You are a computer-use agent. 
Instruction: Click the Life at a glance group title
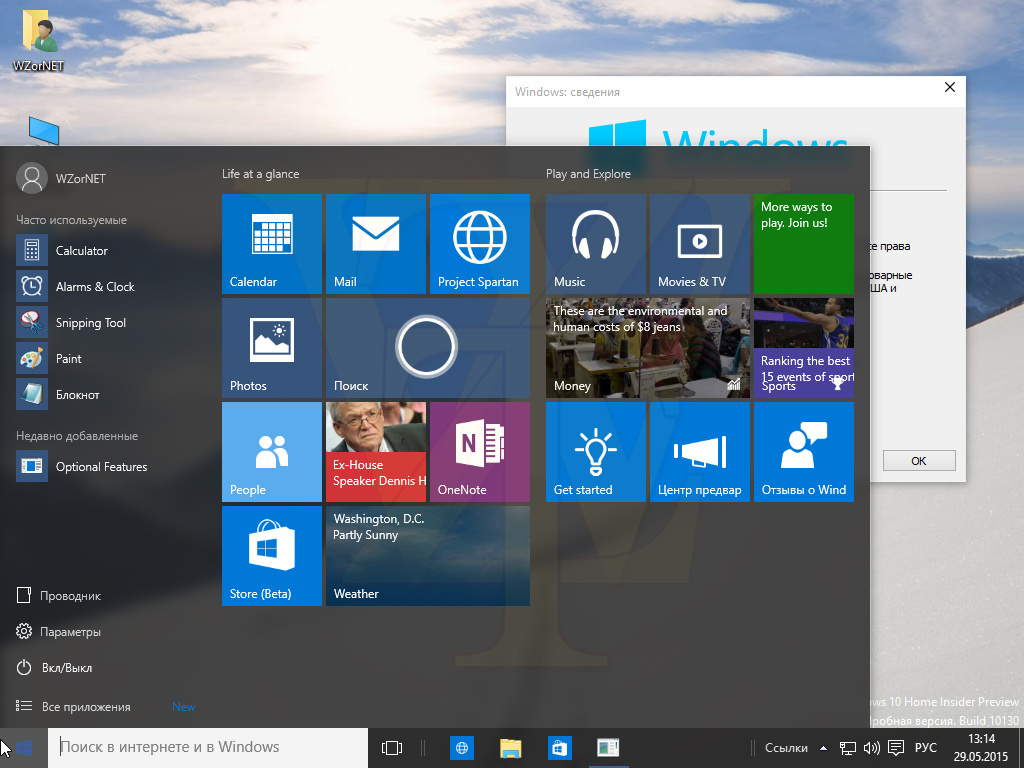click(261, 174)
